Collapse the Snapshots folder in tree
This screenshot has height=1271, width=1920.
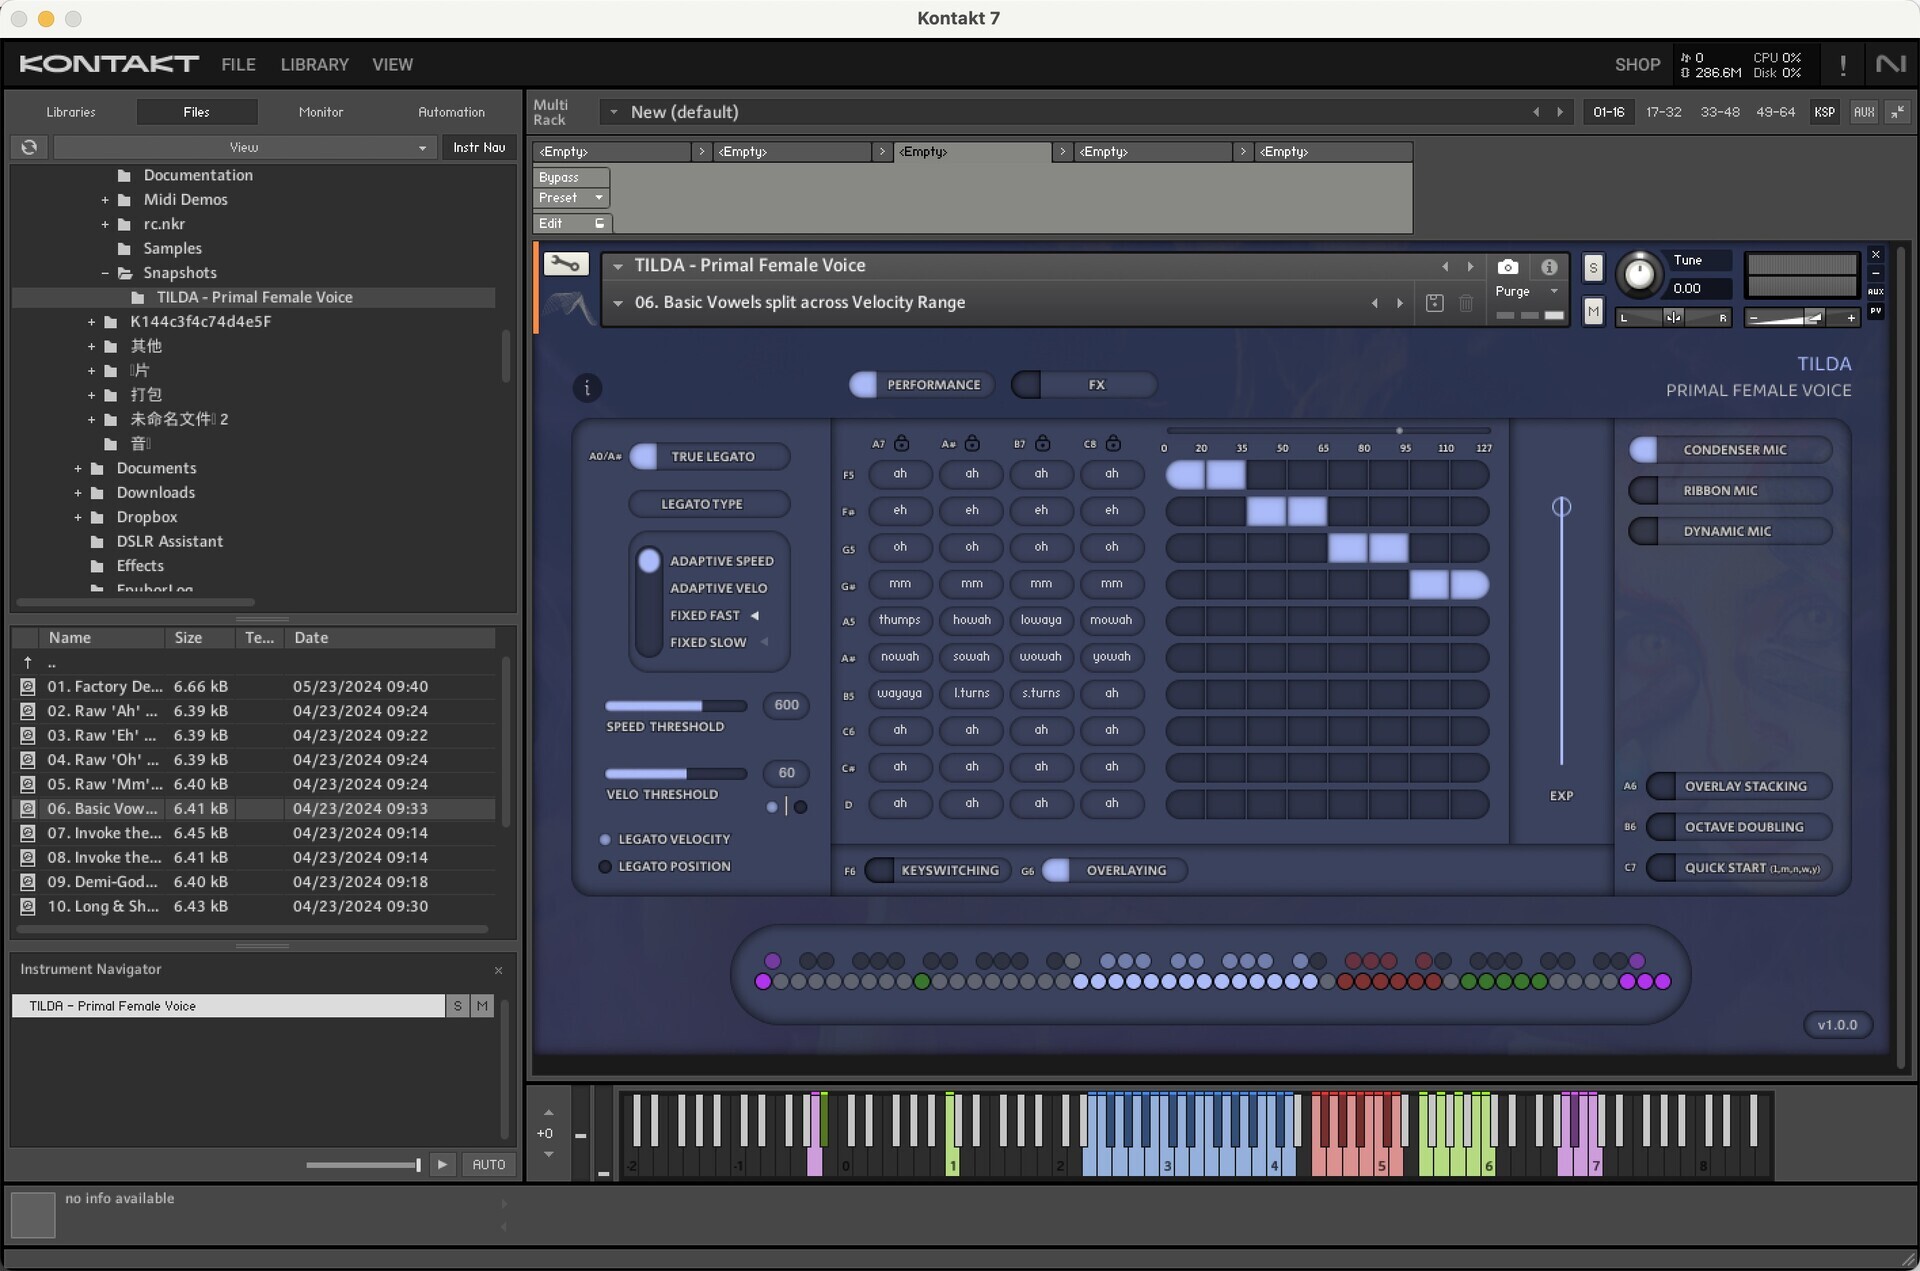pyautogui.click(x=105, y=273)
